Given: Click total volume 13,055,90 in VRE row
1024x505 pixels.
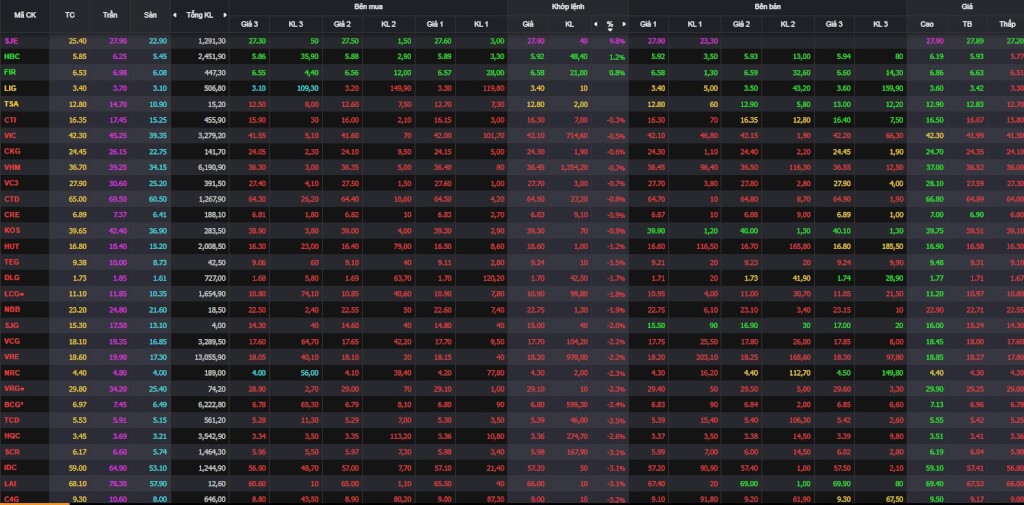Looking at the screenshot, I should click(210, 357).
